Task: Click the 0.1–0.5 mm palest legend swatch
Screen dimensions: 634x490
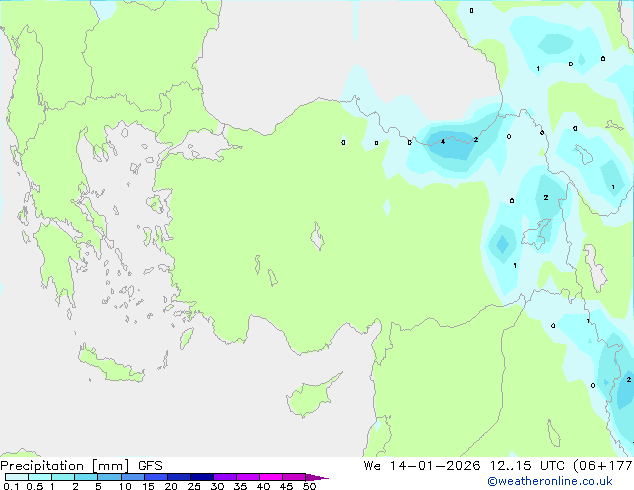Action: (17, 477)
